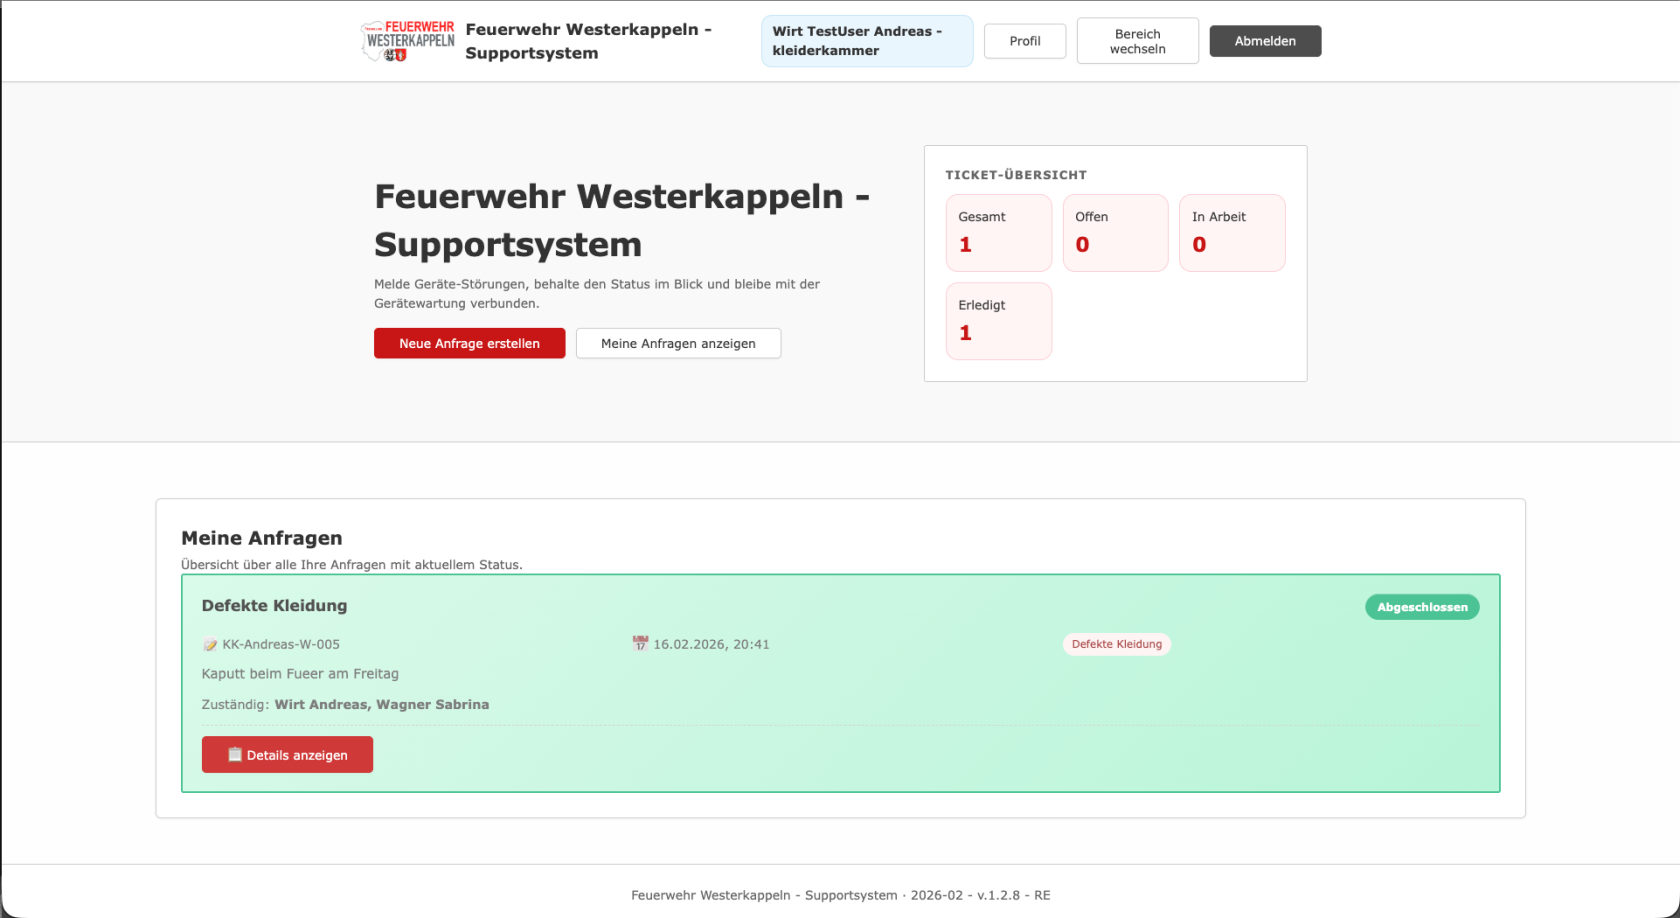This screenshot has height=918, width=1680.
Task: Click the Gesamt ticket counter card
Action: 998,233
